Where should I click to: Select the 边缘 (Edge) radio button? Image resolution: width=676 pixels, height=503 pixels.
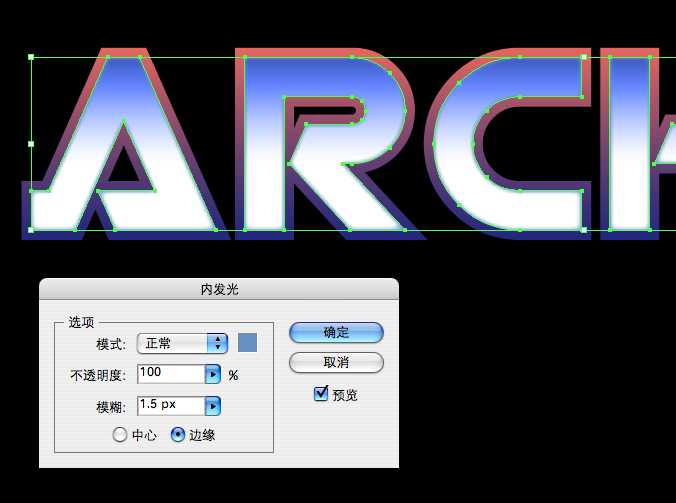[x=178, y=435]
